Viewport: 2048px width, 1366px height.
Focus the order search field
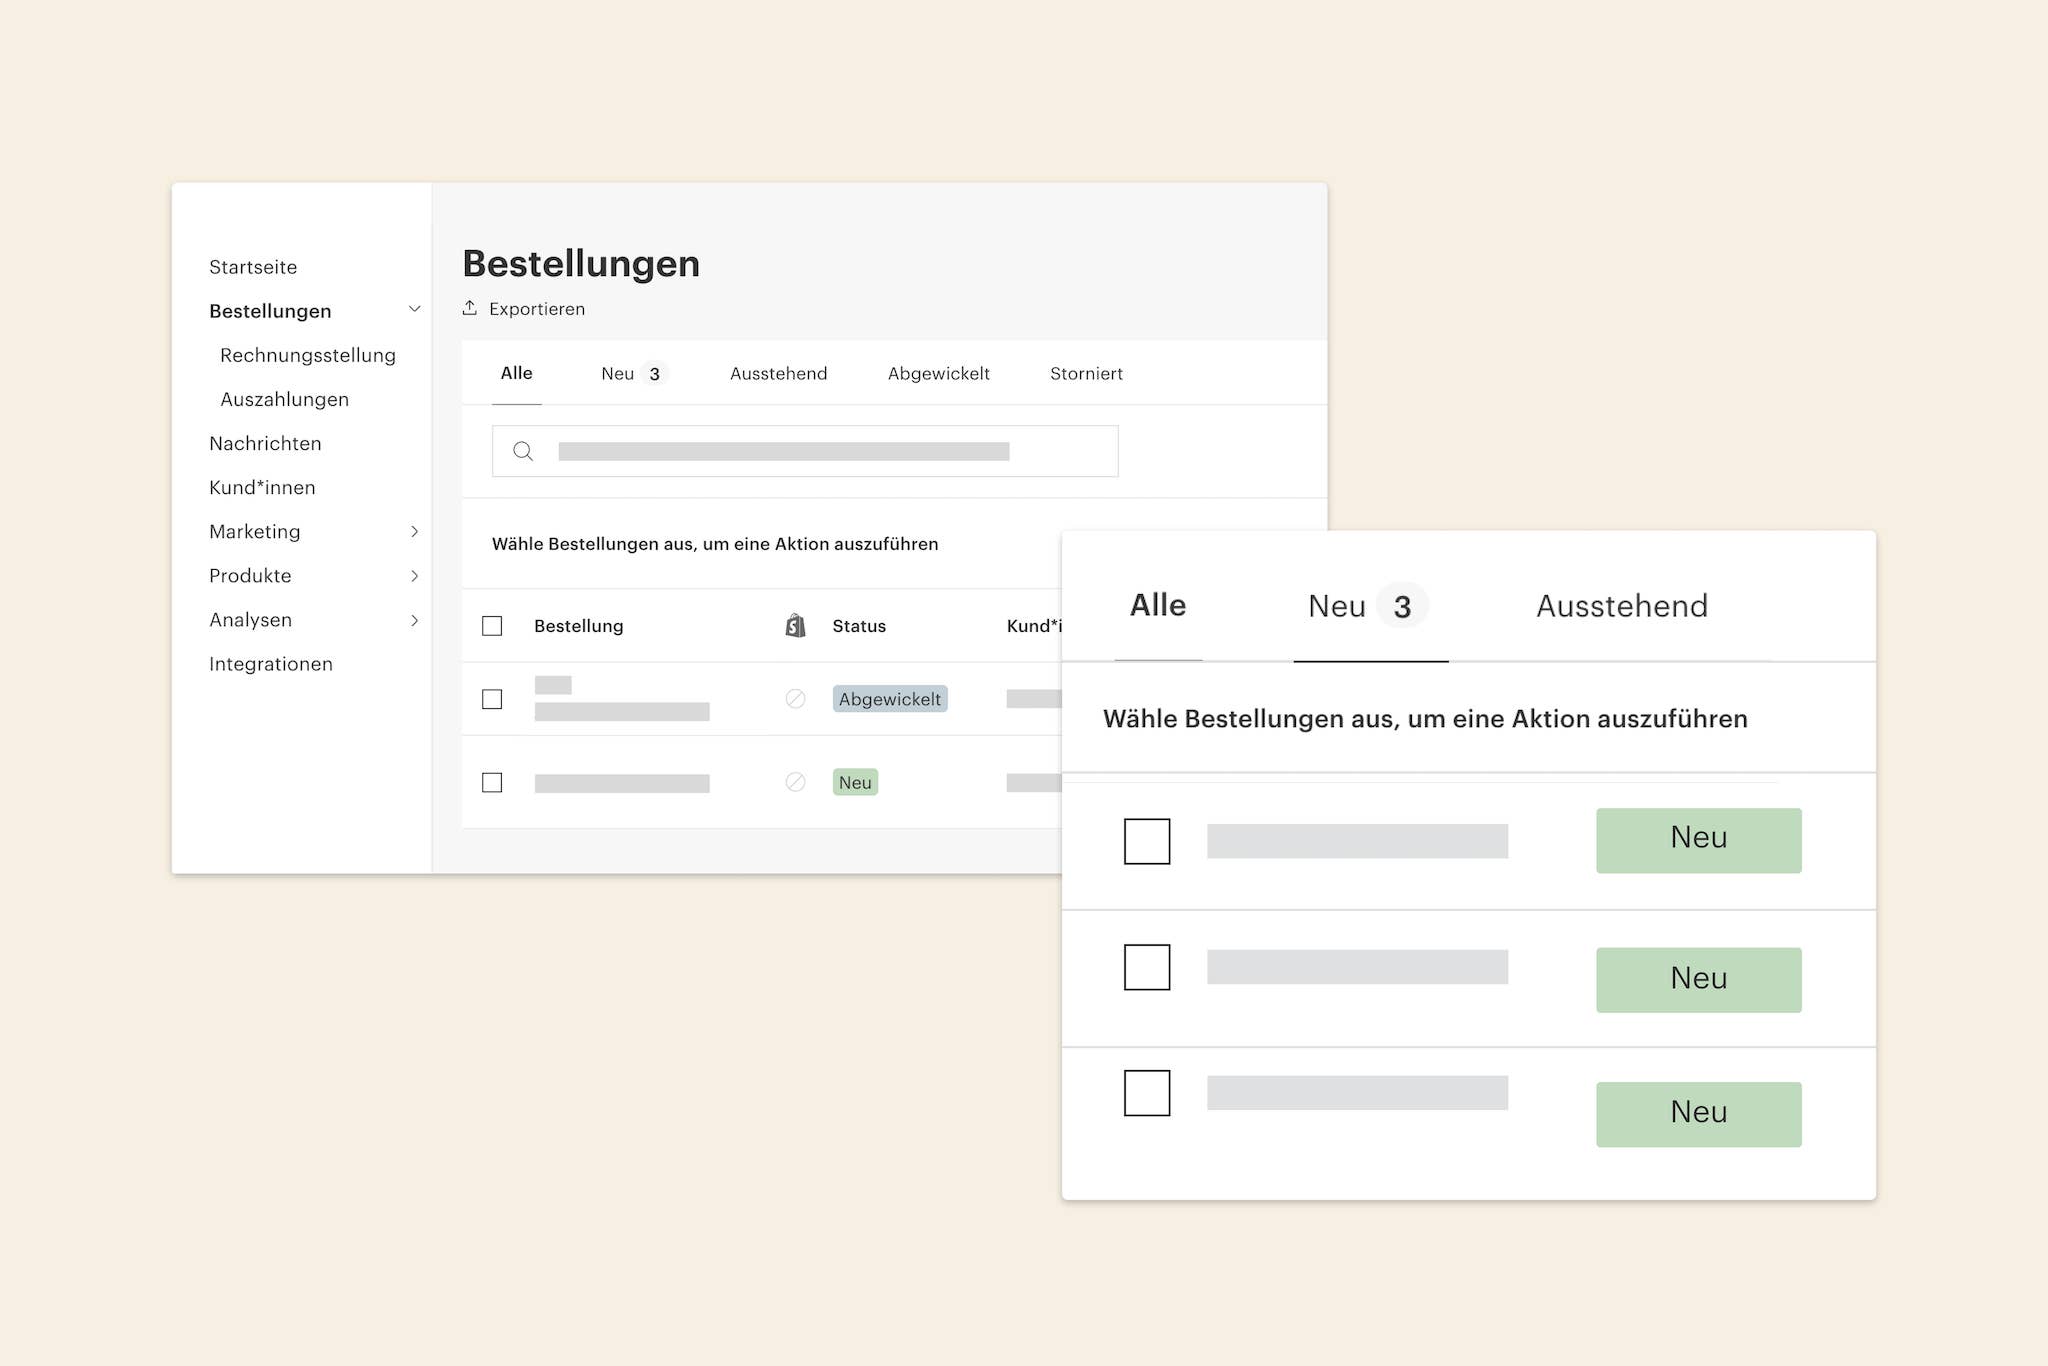tap(804, 451)
